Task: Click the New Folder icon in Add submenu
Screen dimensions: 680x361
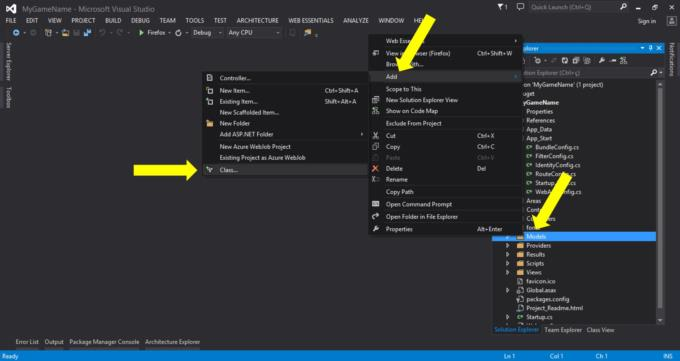Action: click(209, 123)
